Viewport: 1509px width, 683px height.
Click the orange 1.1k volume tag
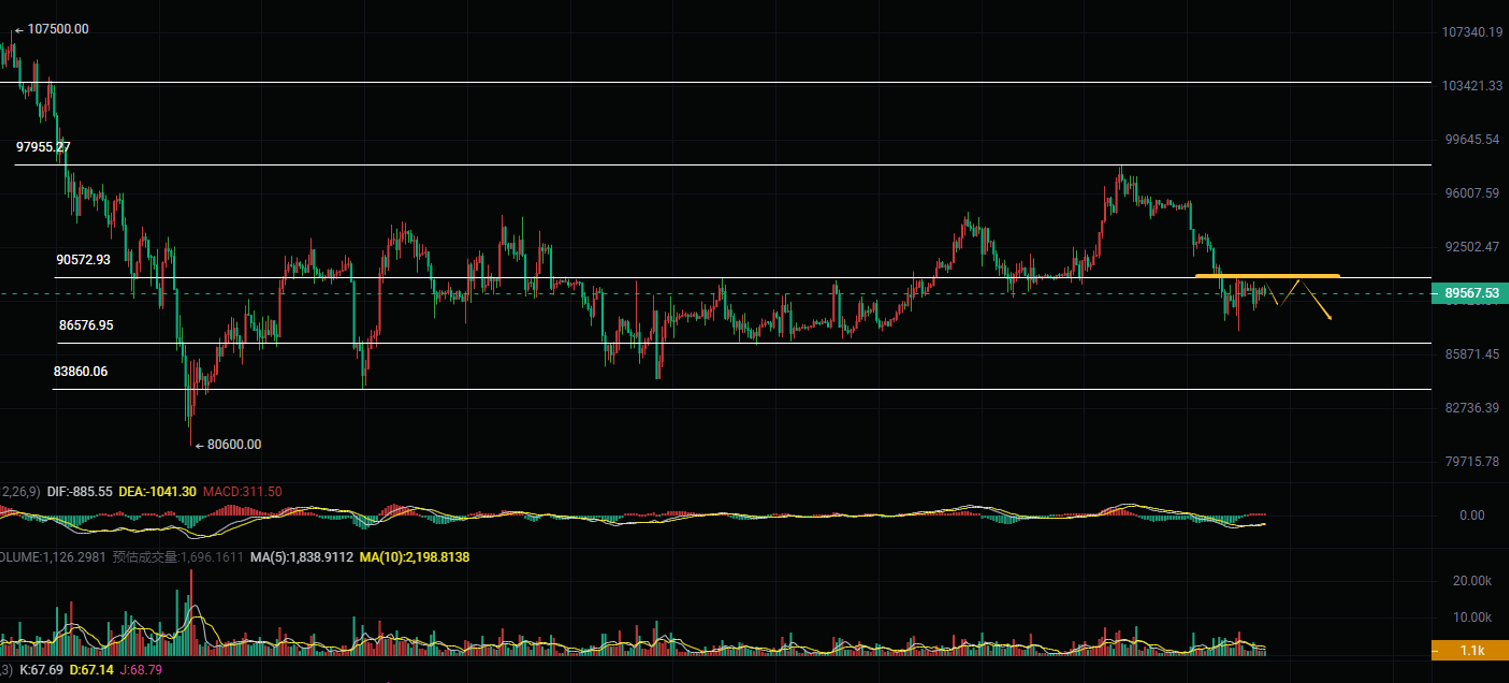coord(1470,650)
